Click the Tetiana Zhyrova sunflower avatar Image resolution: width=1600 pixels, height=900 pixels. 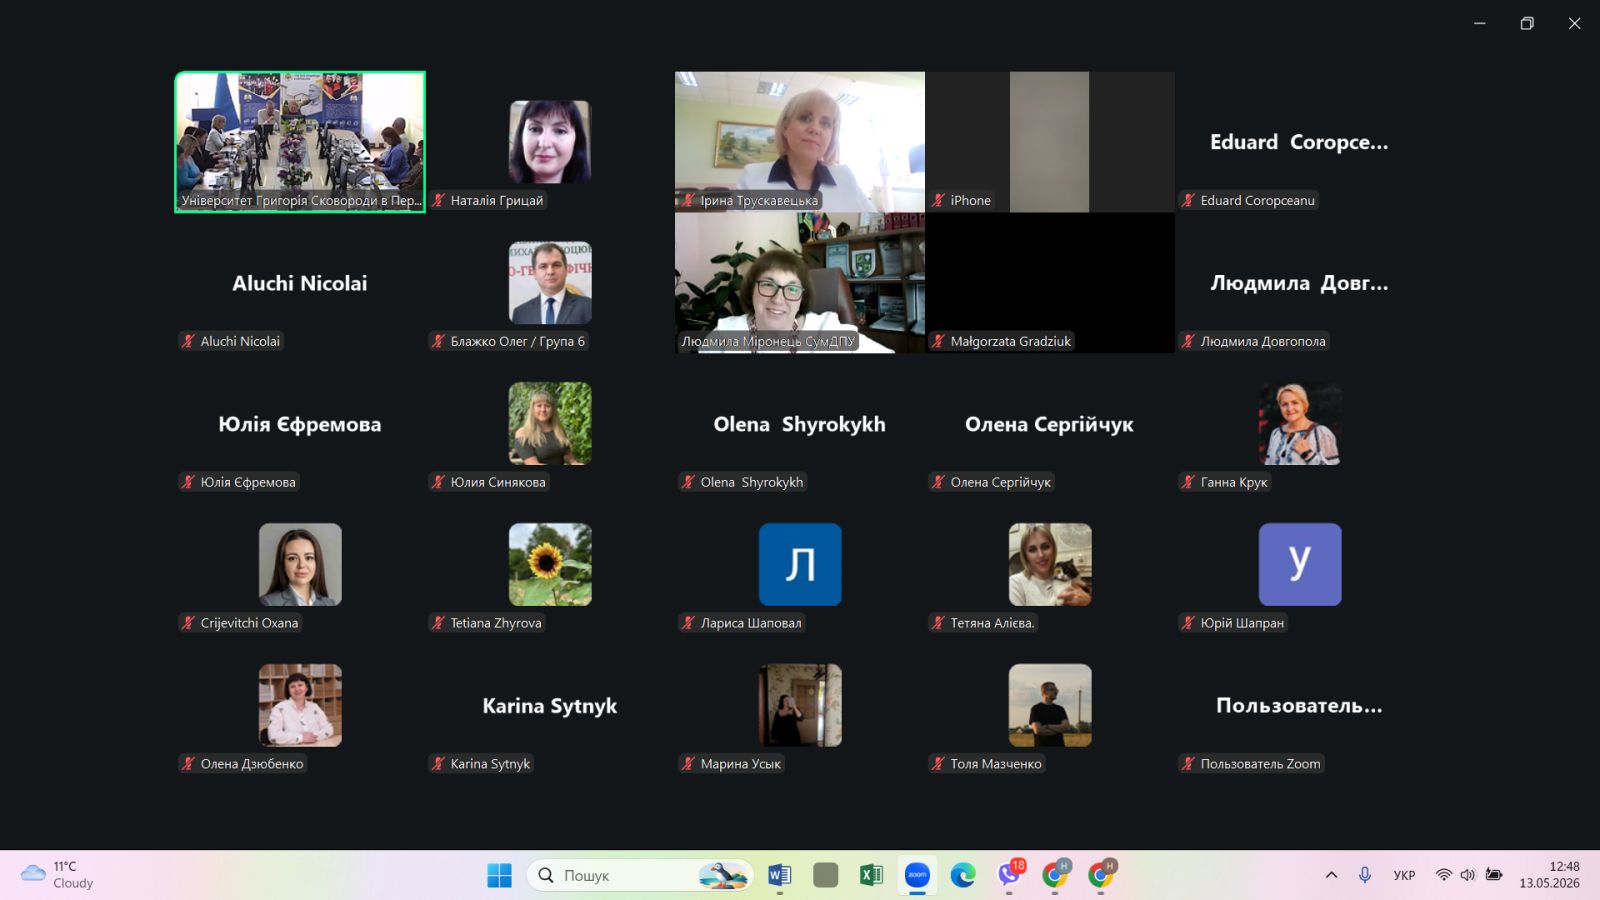pos(550,564)
